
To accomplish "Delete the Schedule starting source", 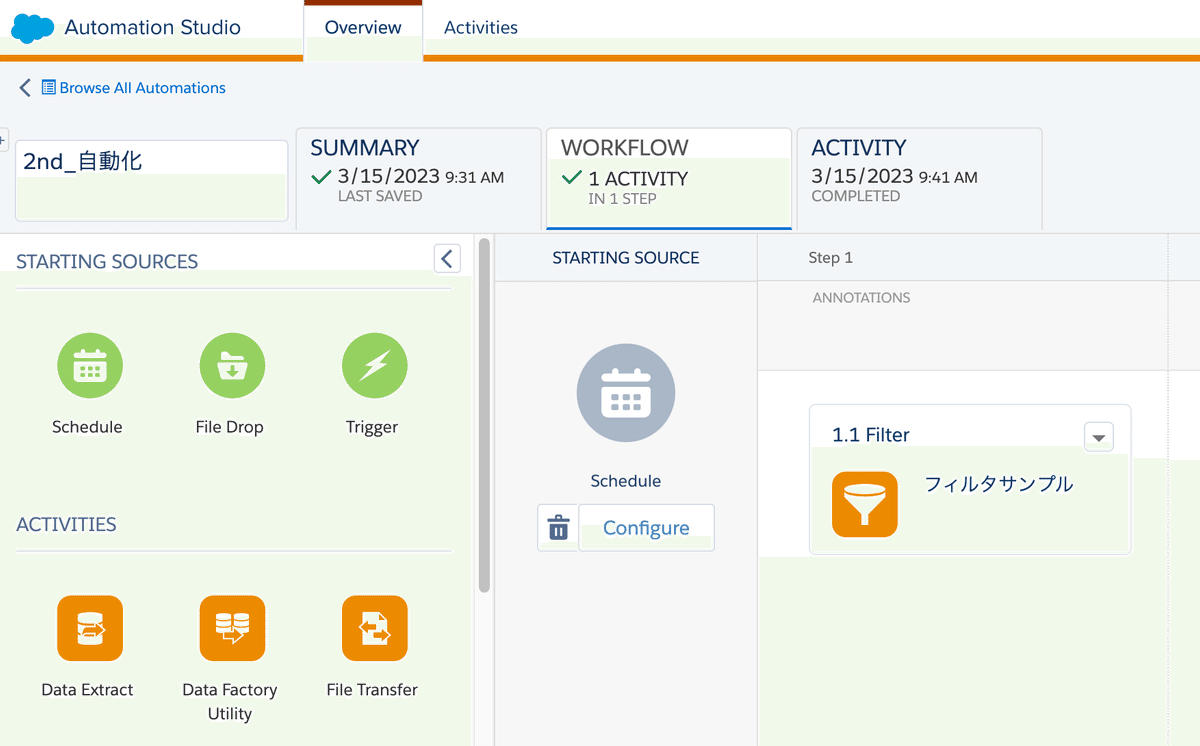I will (558, 528).
